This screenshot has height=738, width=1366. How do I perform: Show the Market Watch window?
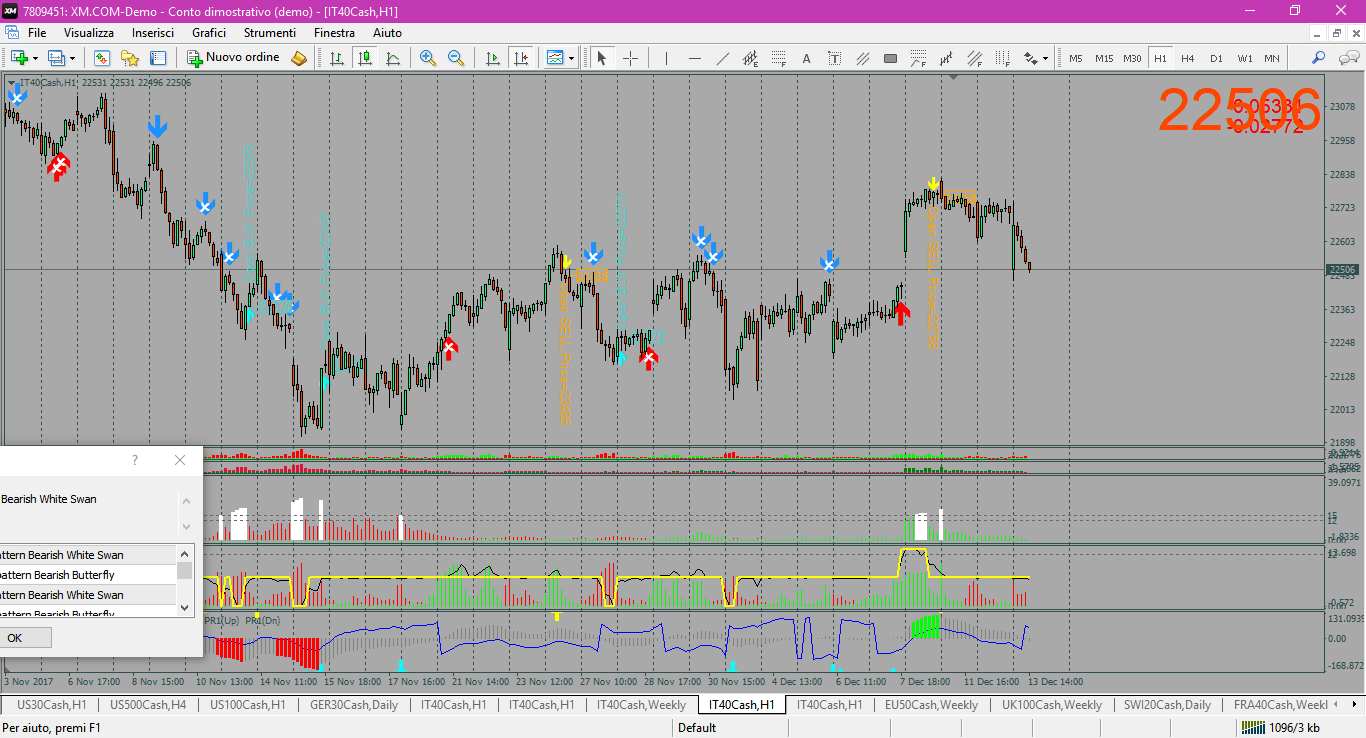102,58
